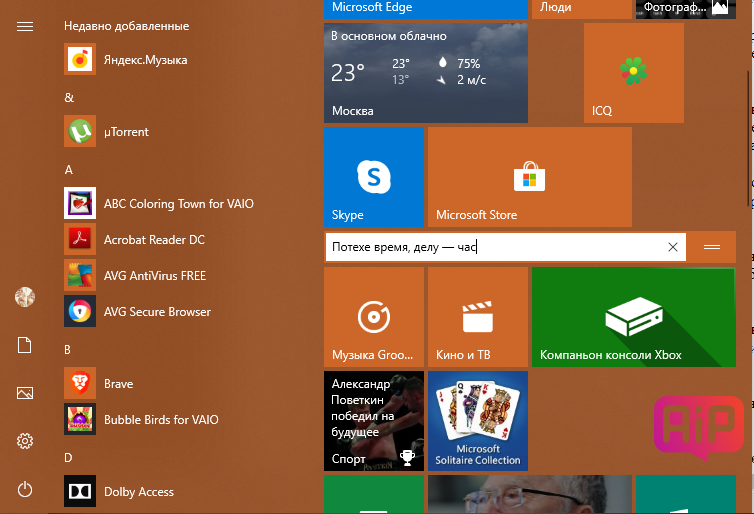Open the Skype tile
Screen dimensions: 754x514
(x=374, y=177)
